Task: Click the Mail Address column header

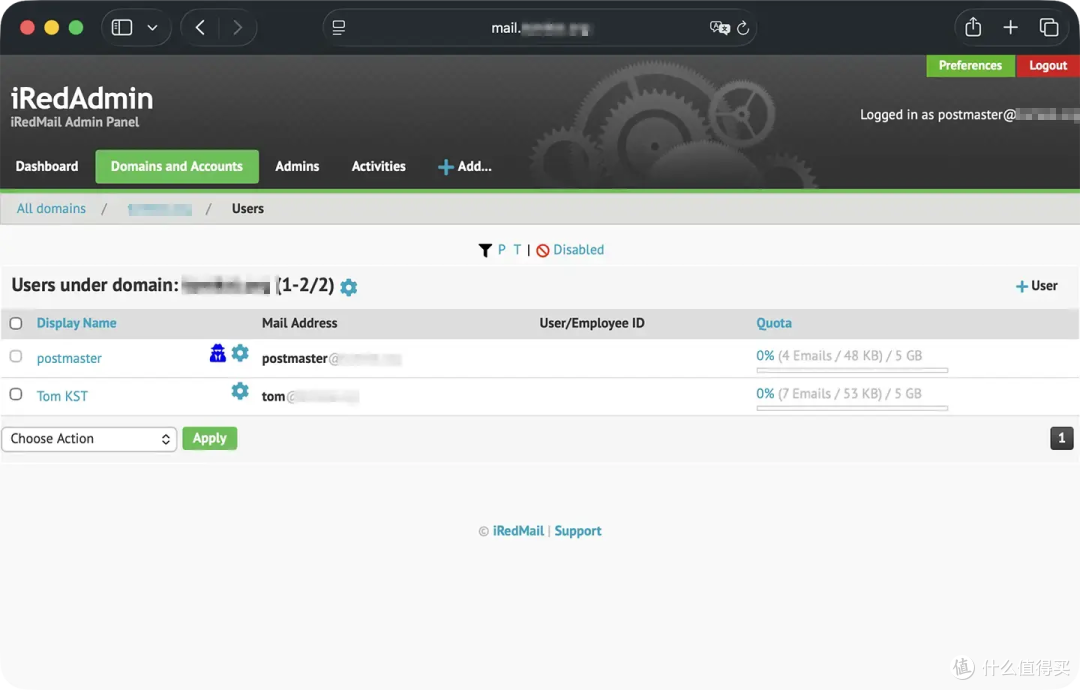Action: pyautogui.click(x=300, y=323)
